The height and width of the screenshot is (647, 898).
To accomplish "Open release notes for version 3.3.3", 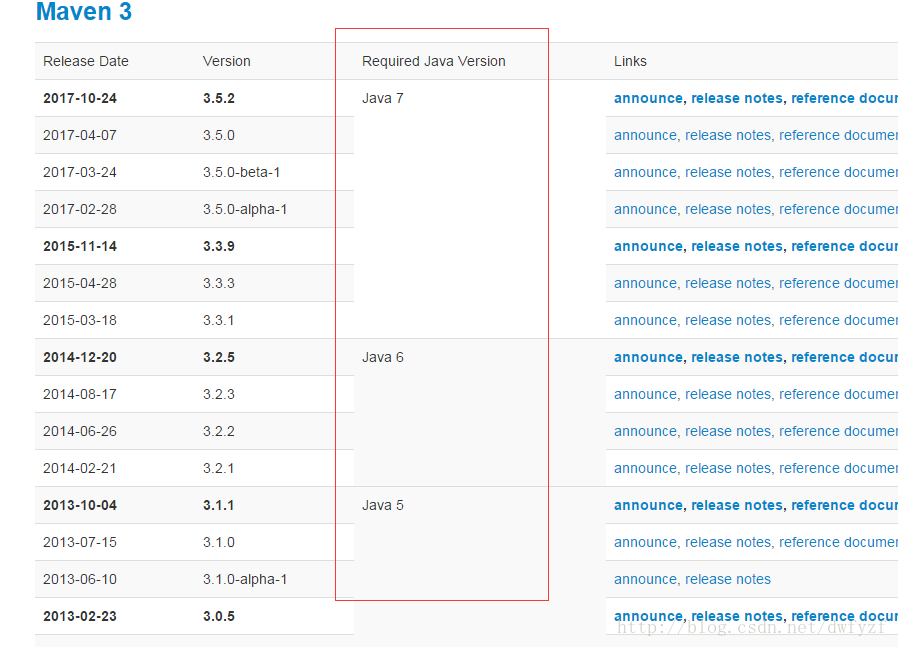I will click(728, 283).
